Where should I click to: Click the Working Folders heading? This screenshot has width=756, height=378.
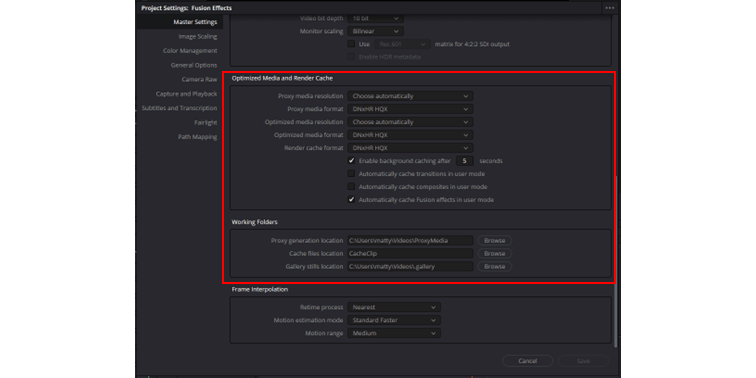pyautogui.click(x=255, y=222)
